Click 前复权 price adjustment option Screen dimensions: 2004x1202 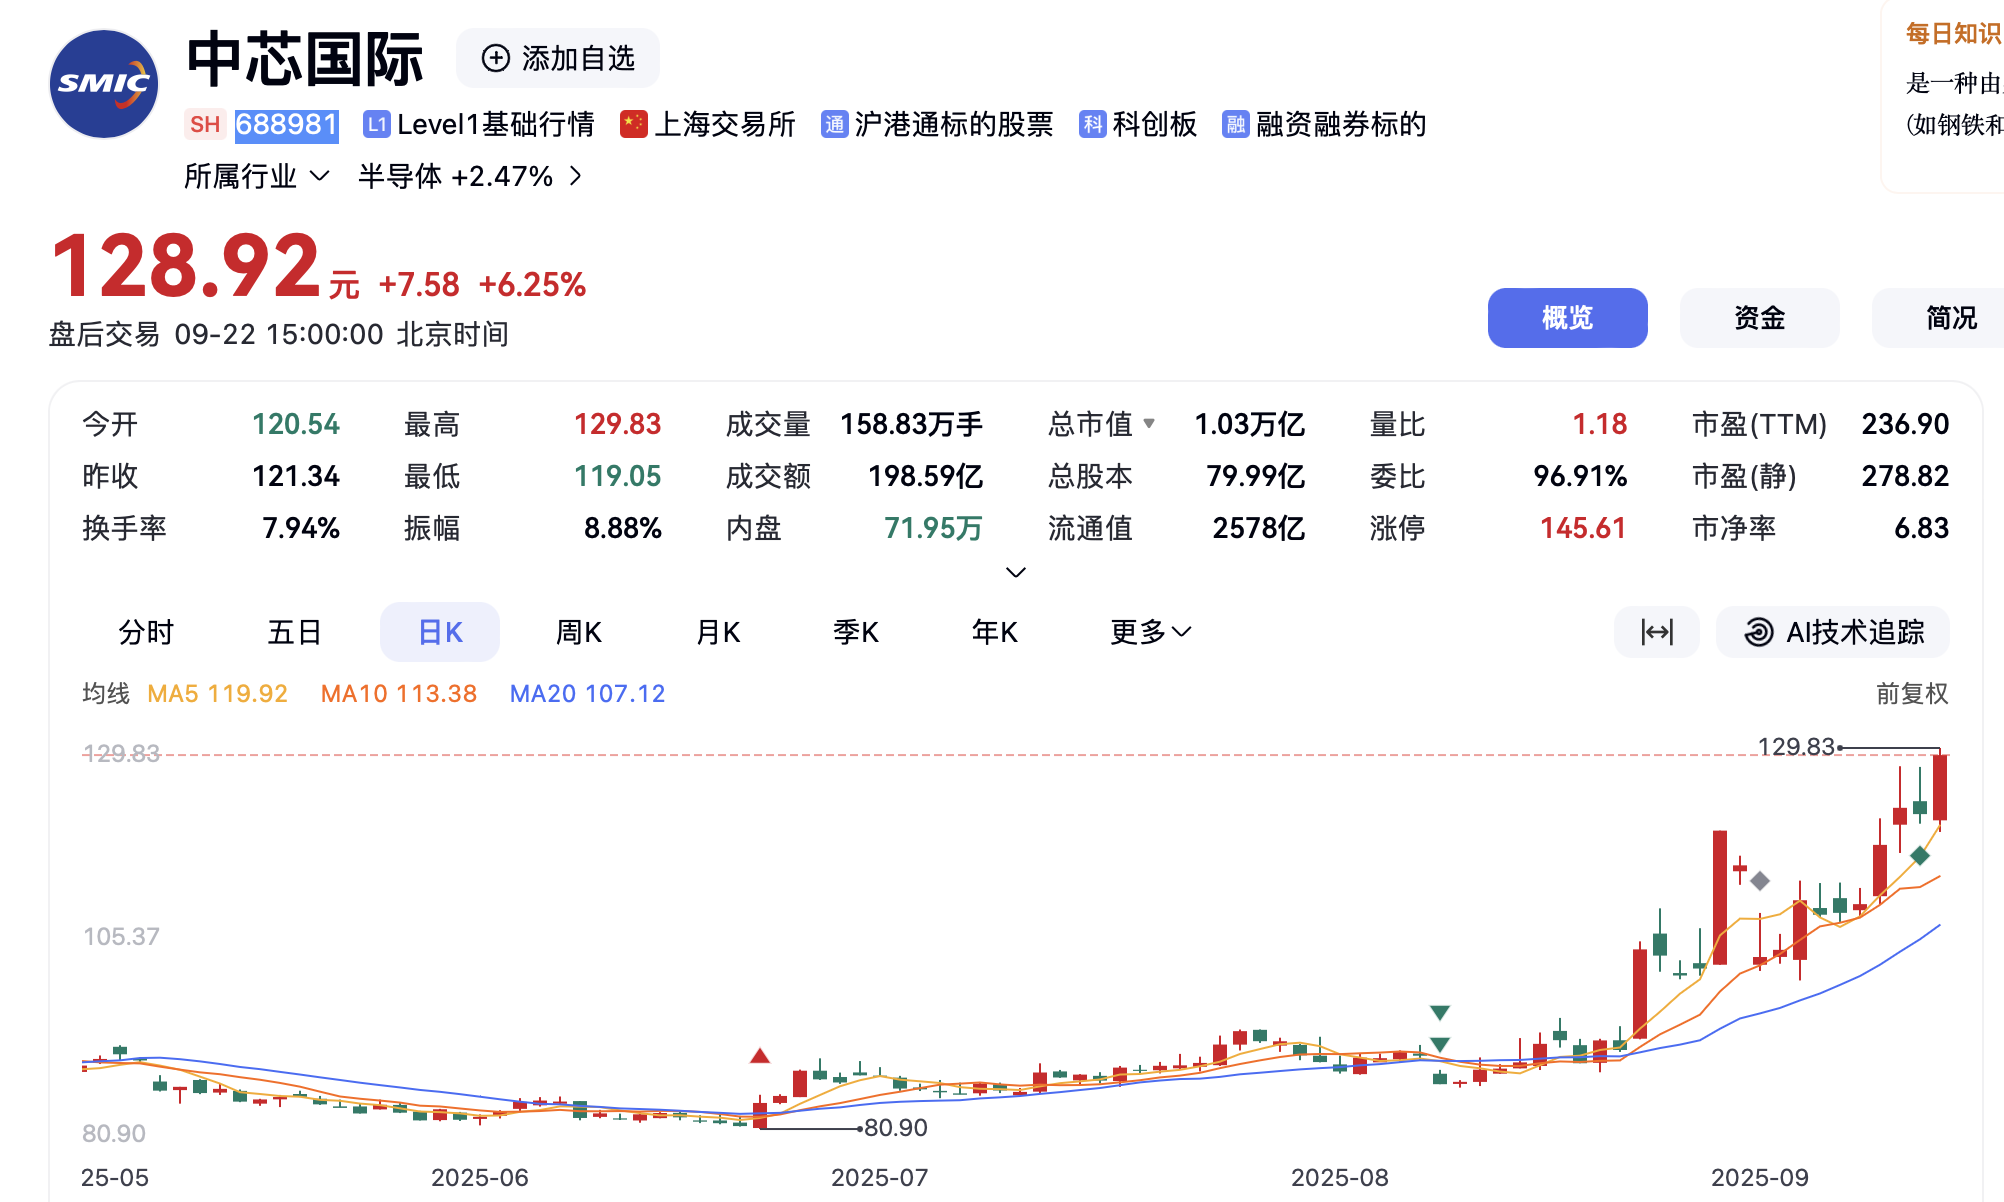pyautogui.click(x=1911, y=693)
